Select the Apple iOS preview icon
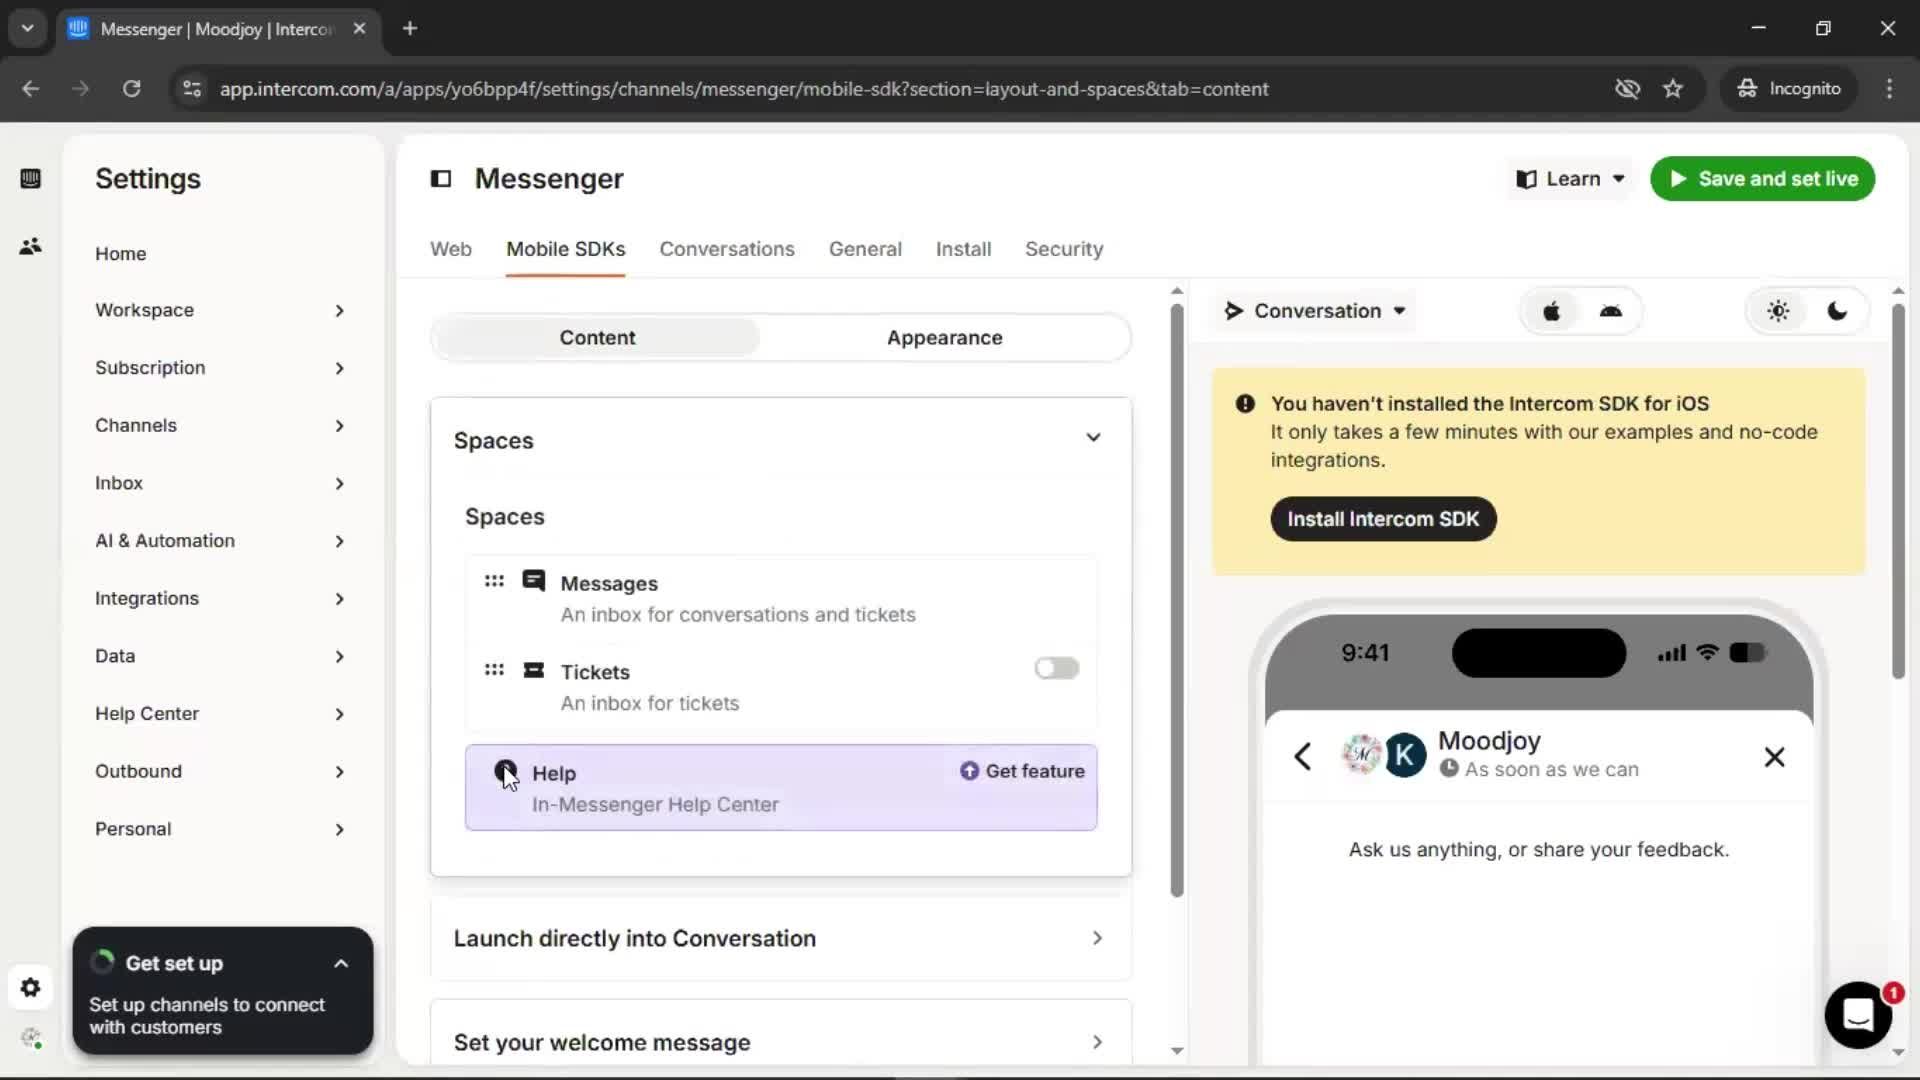Viewport: 1920px width, 1080px height. (1552, 311)
